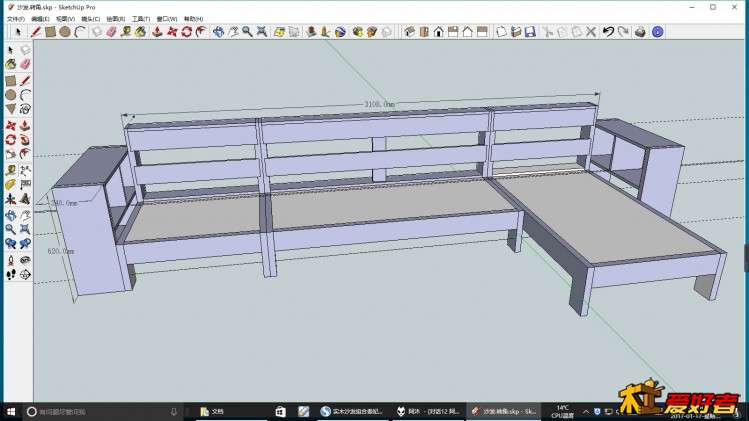Screen dimensions: 749x421
Task: Click the Windows Start button
Action: tap(10, 411)
